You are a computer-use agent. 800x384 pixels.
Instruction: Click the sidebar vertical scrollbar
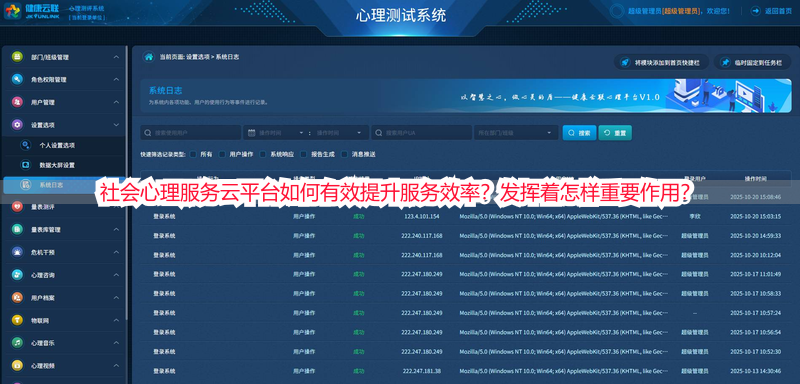pyautogui.click(x=127, y=184)
